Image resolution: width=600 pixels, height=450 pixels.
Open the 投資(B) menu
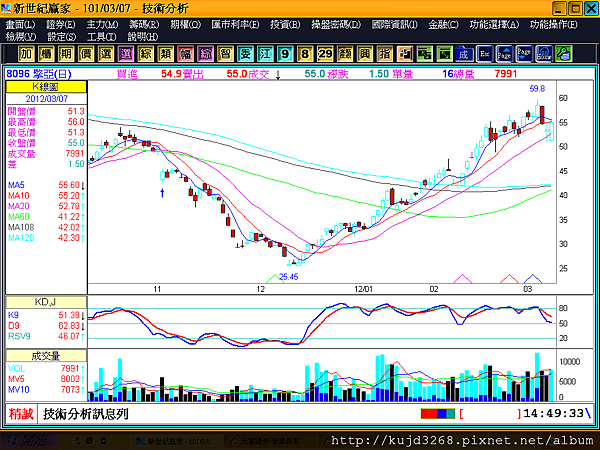tap(285, 25)
